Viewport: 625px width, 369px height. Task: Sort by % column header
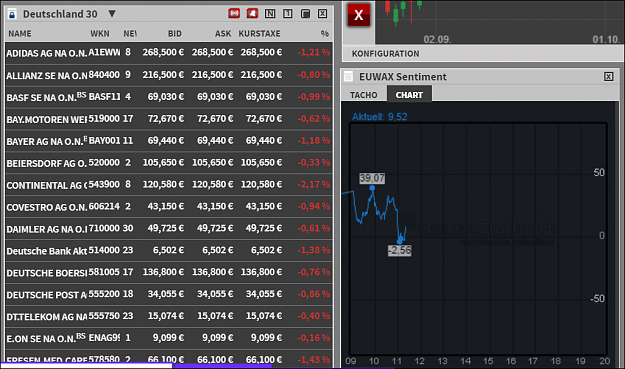[325, 34]
